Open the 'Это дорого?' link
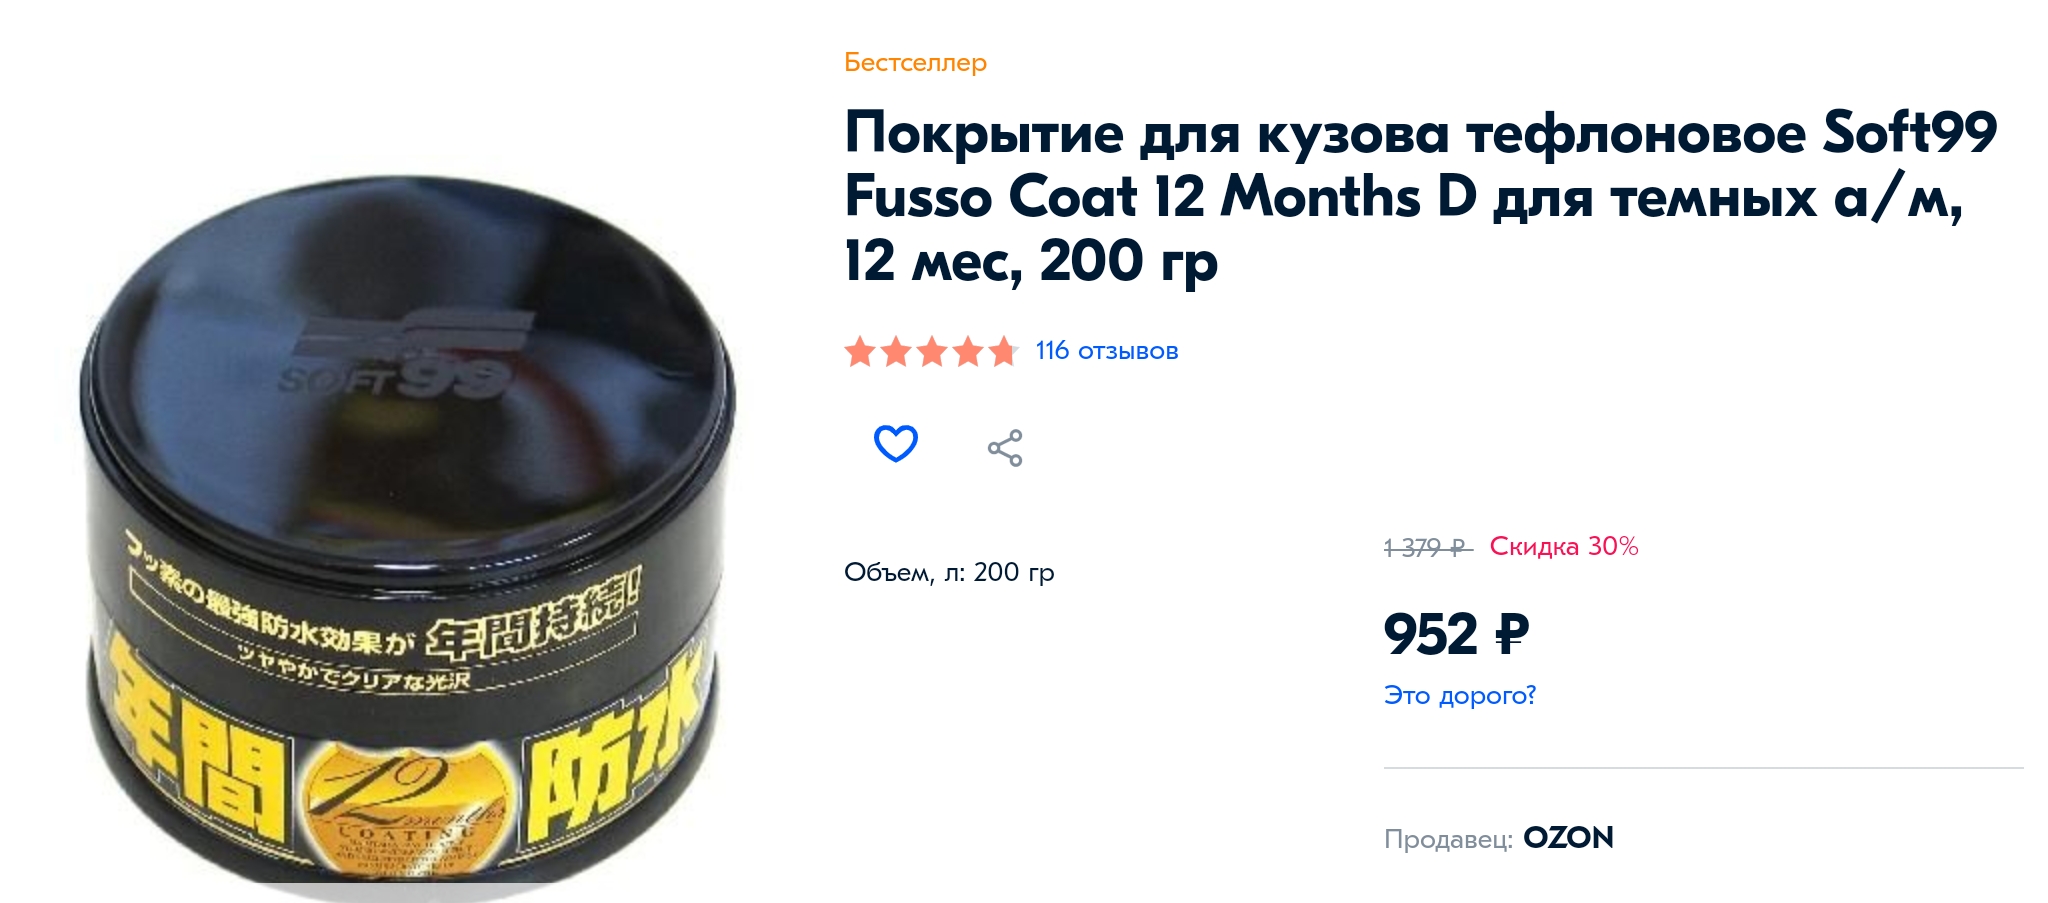This screenshot has width=2048, height=903. coord(1459,695)
